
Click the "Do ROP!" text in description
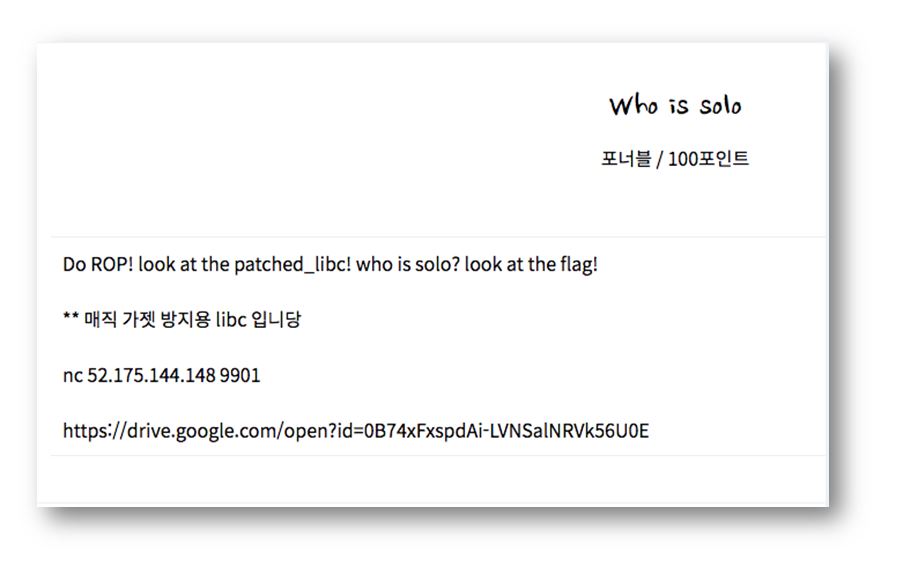pyautogui.click(x=98, y=266)
